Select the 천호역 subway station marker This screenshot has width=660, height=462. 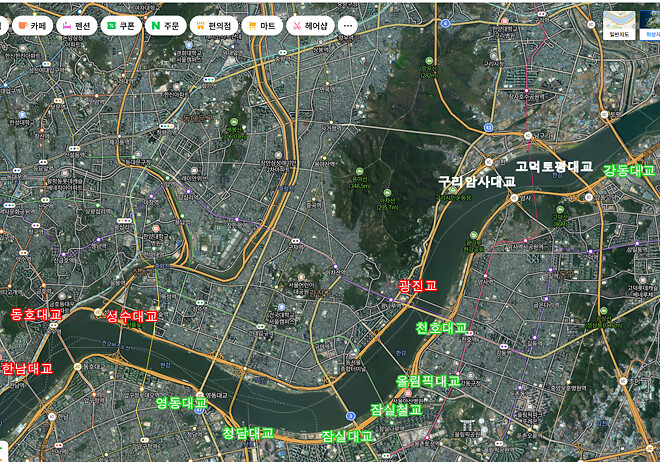pos(470,333)
